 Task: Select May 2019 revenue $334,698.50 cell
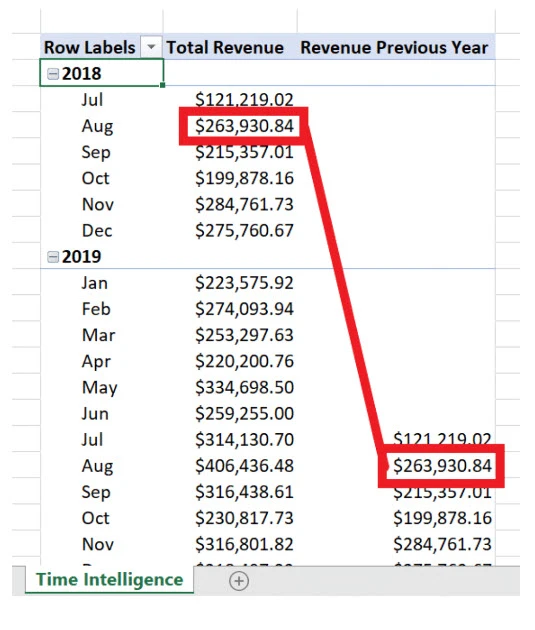point(244,387)
